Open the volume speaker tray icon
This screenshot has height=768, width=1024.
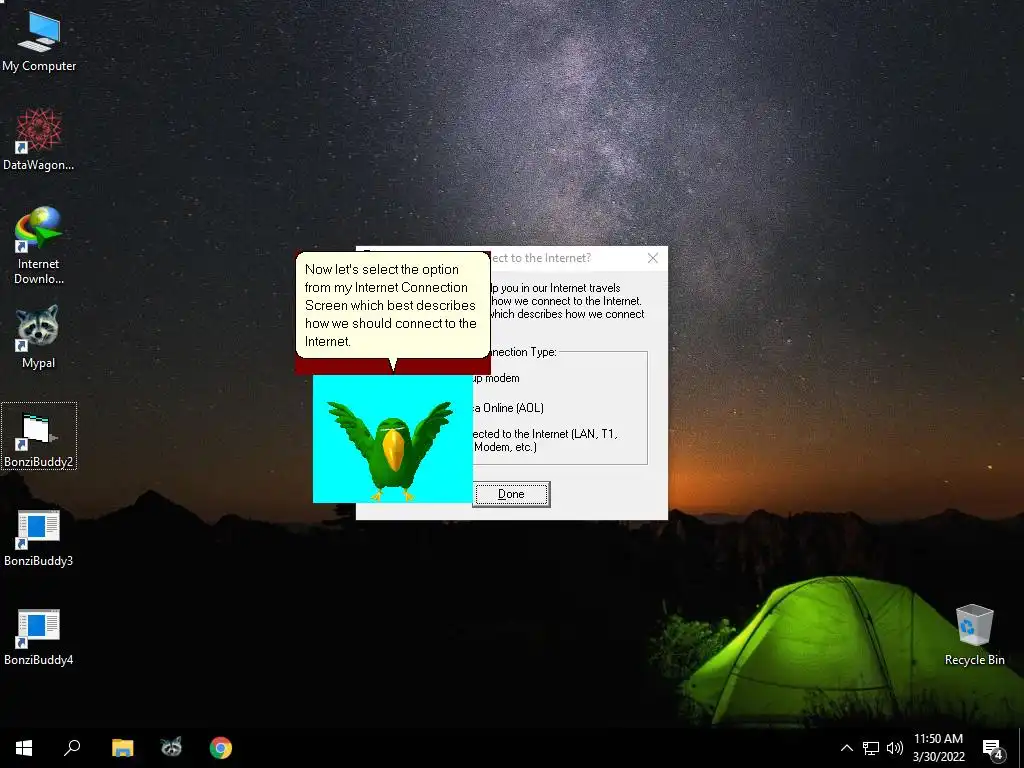click(895, 748)
